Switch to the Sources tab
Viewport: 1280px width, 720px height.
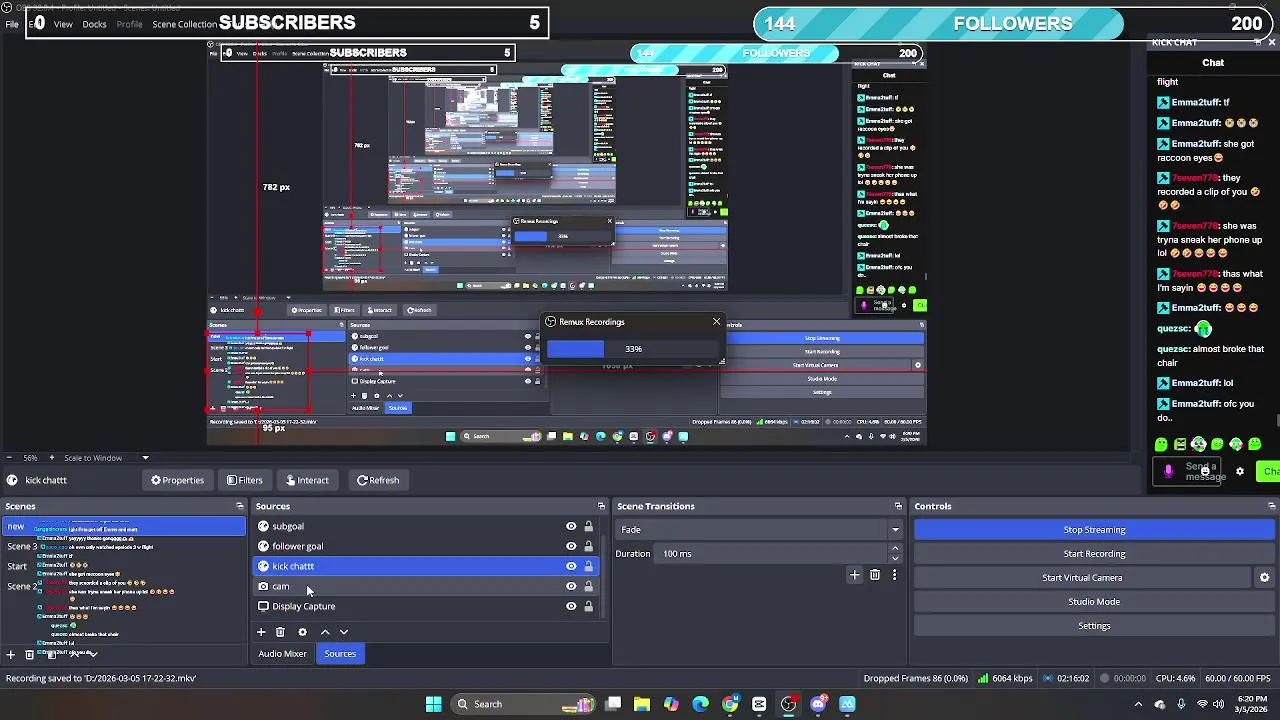point(340,654)
